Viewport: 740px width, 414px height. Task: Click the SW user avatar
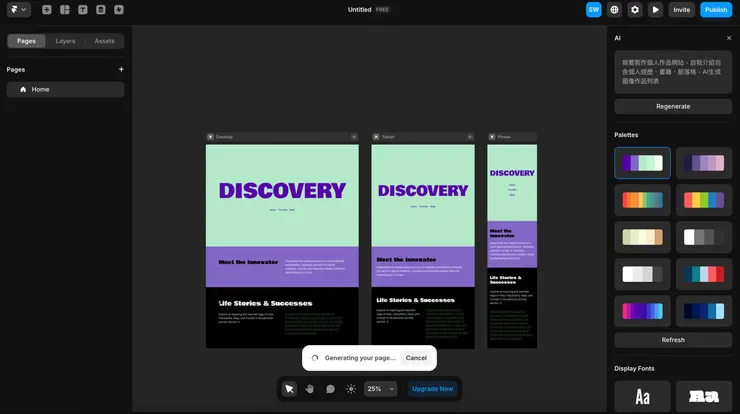tap(594, 9)
